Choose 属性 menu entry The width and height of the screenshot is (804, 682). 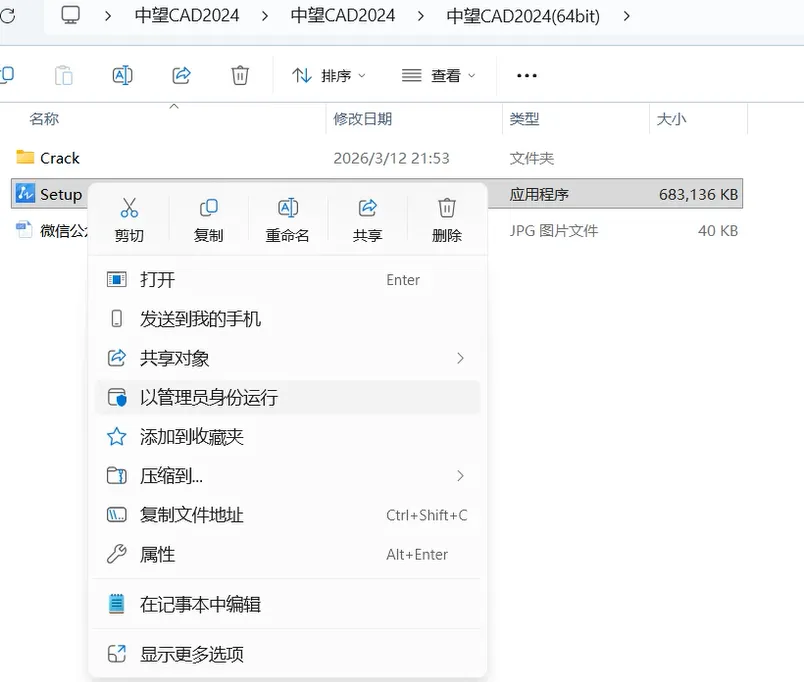[288, 554]
